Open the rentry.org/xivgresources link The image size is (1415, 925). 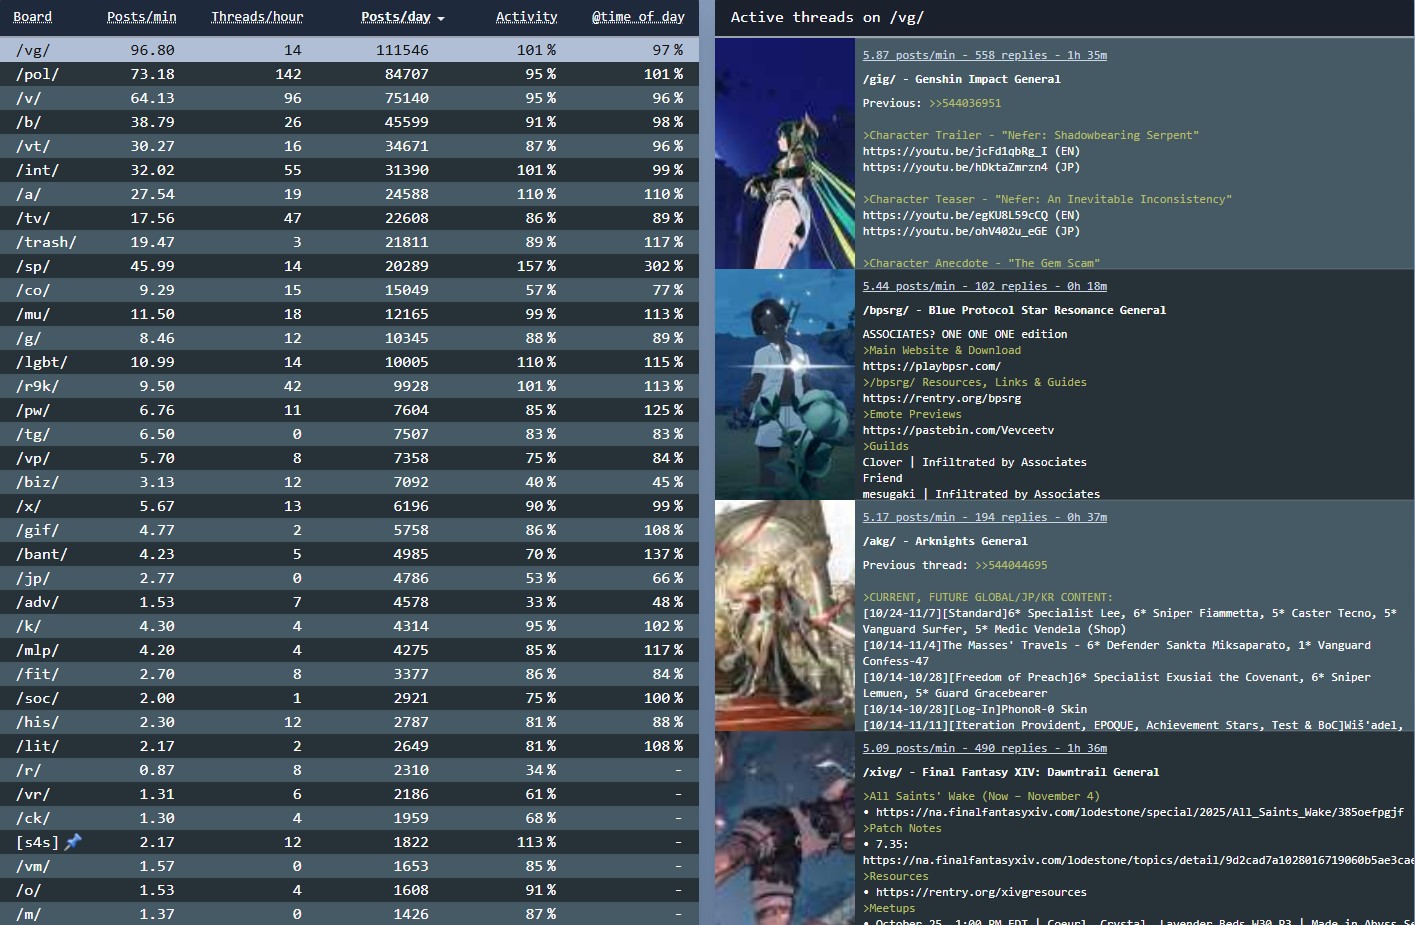[x=981, y=892]
